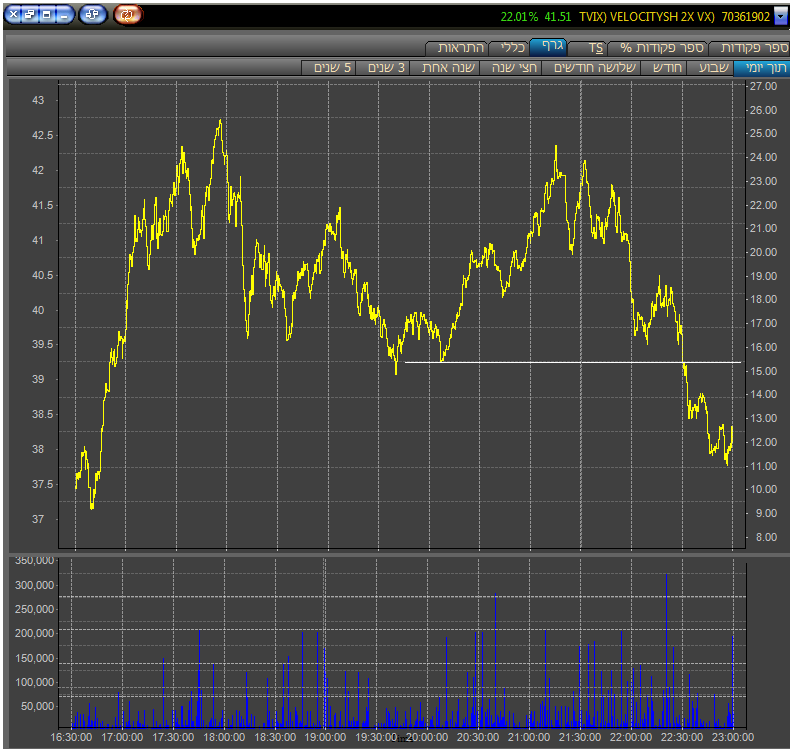This screenshot has width=793, height=752.
Task: Close the chart window with X
Action: pos(14,15)
